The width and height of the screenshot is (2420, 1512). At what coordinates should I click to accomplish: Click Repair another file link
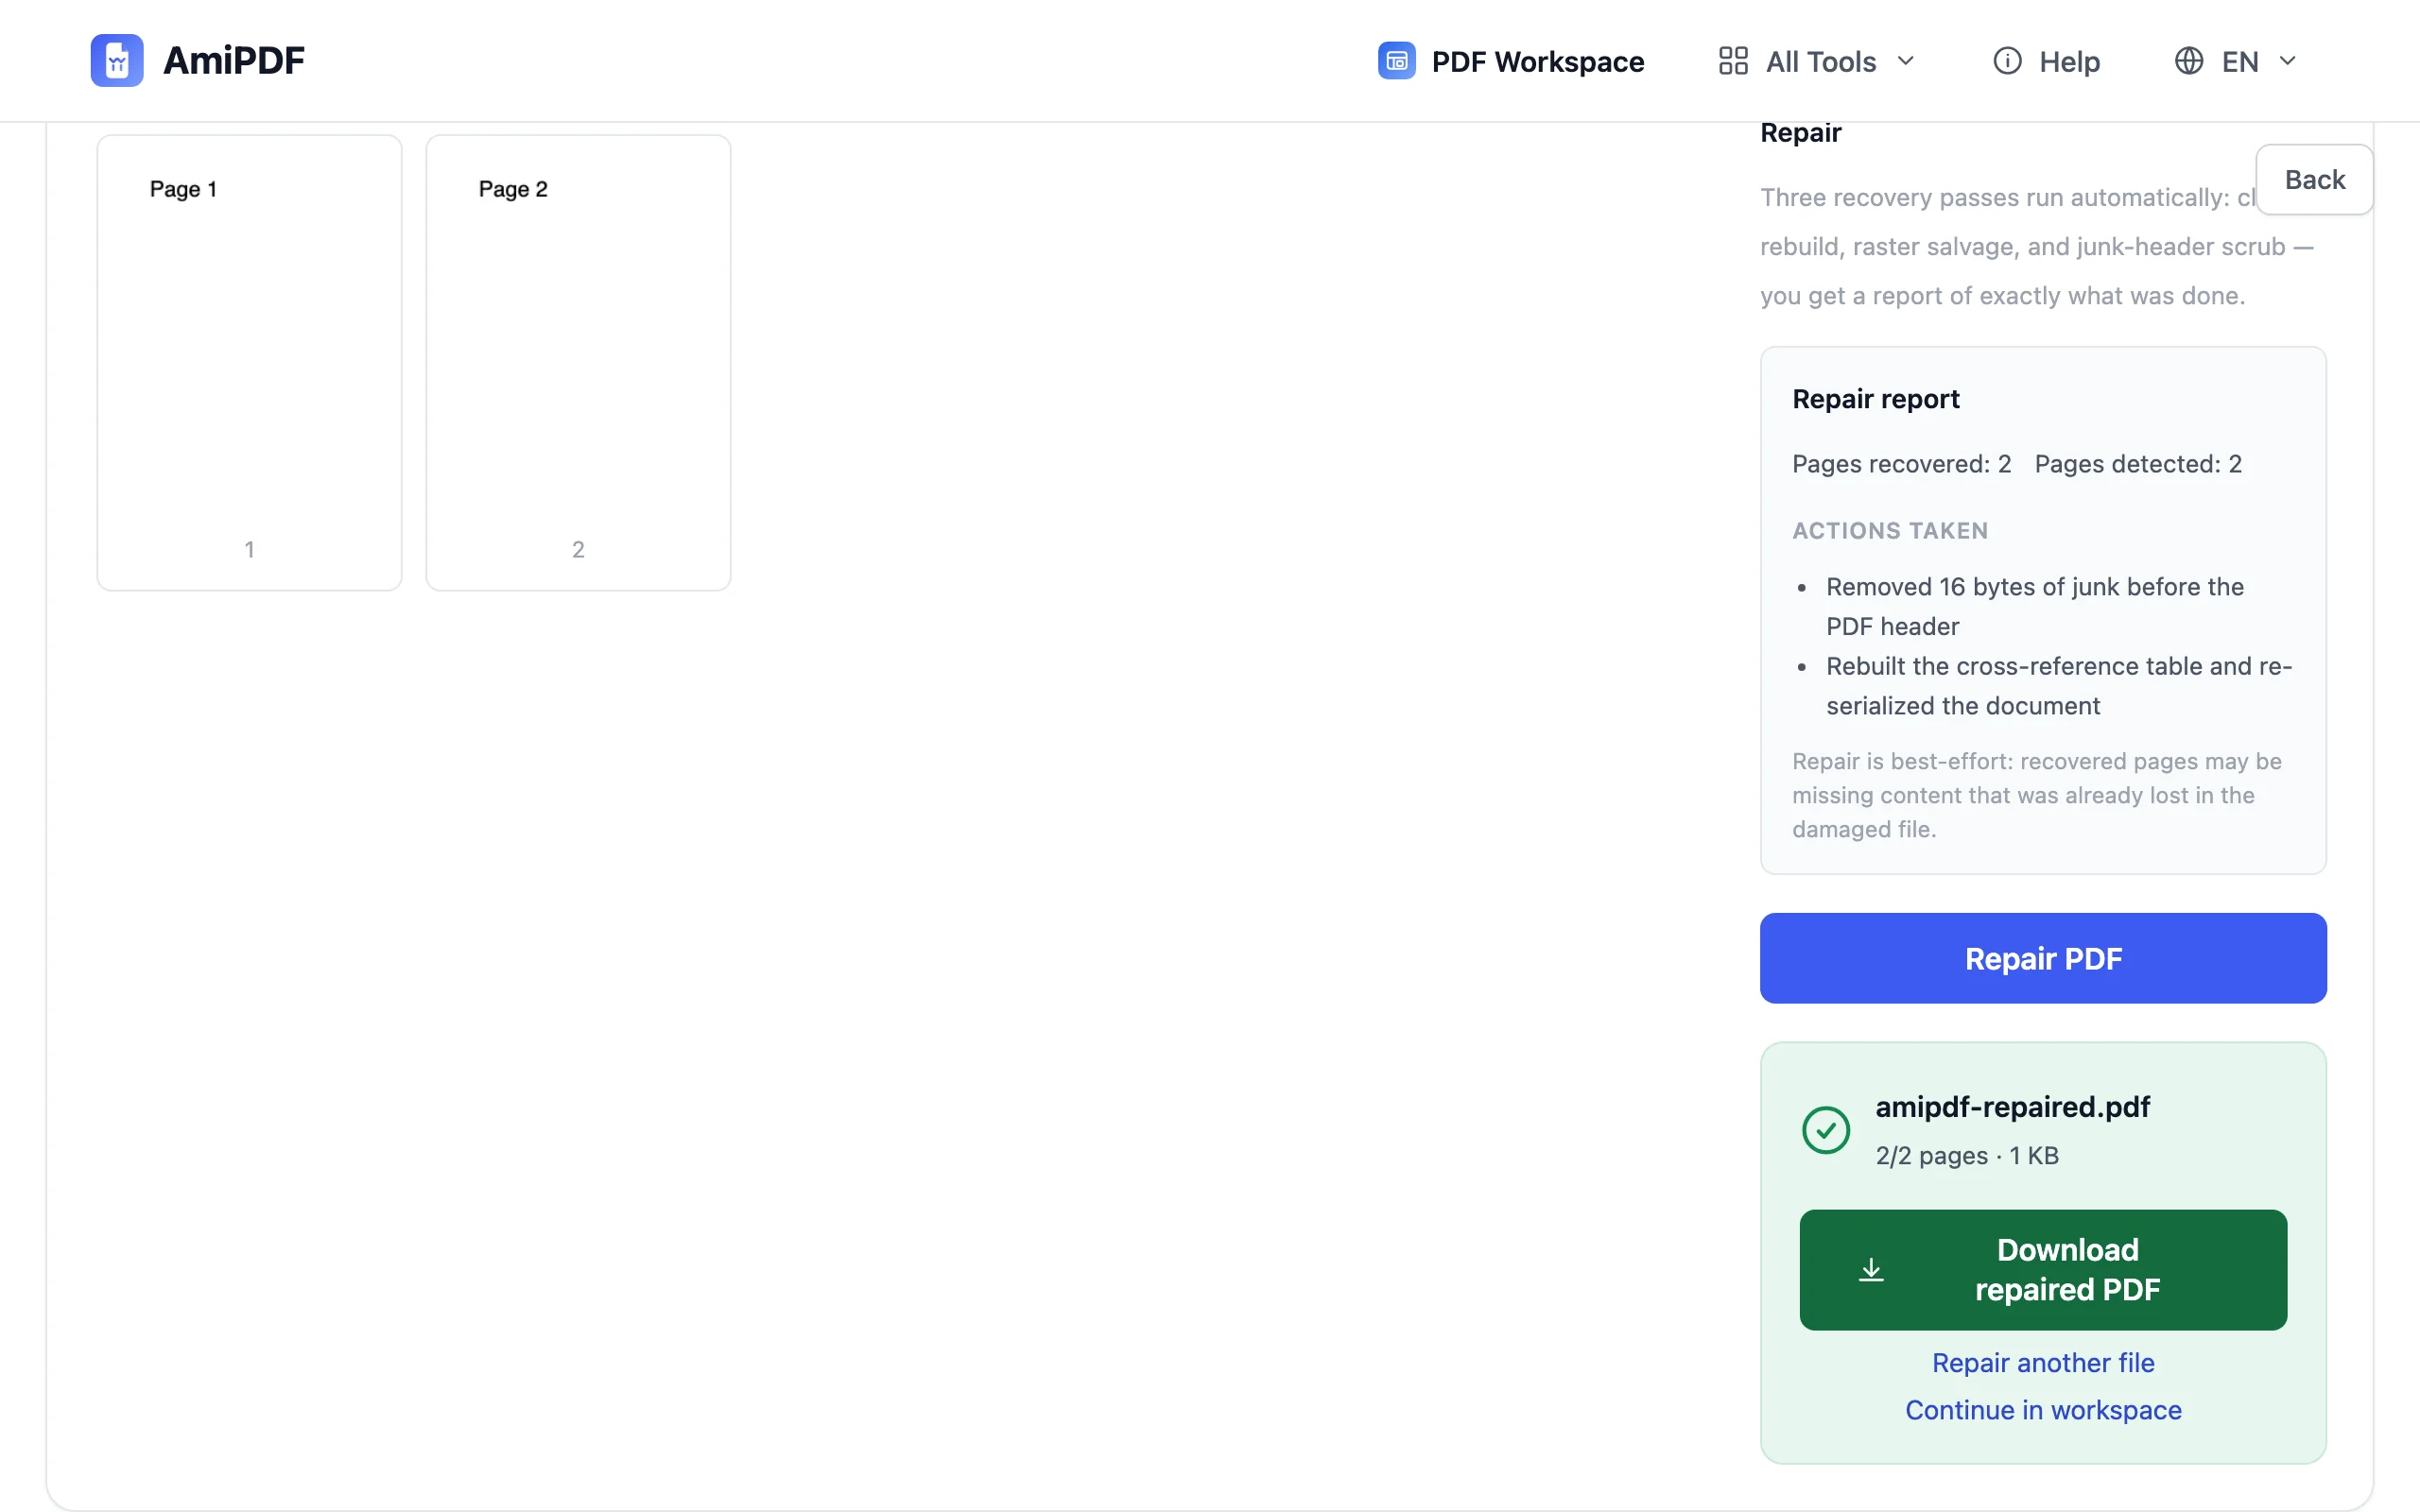2043,1362
